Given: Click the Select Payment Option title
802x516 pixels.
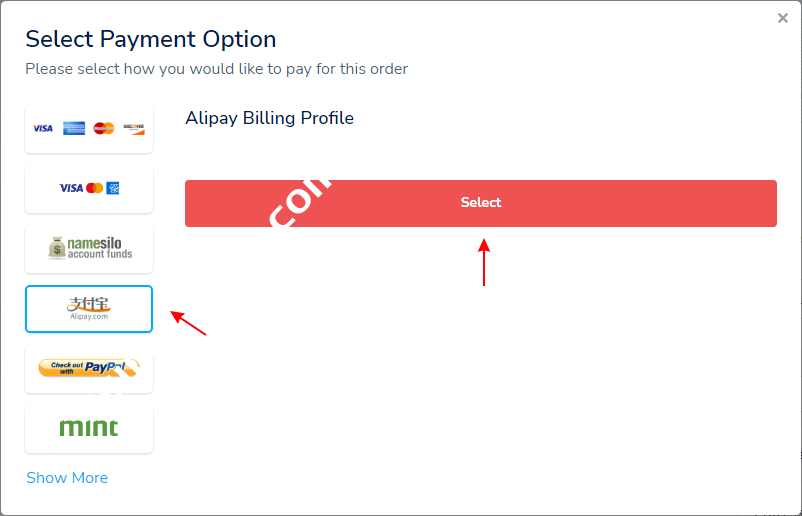Looking at the screenshot, I should (x=151, y=40).
